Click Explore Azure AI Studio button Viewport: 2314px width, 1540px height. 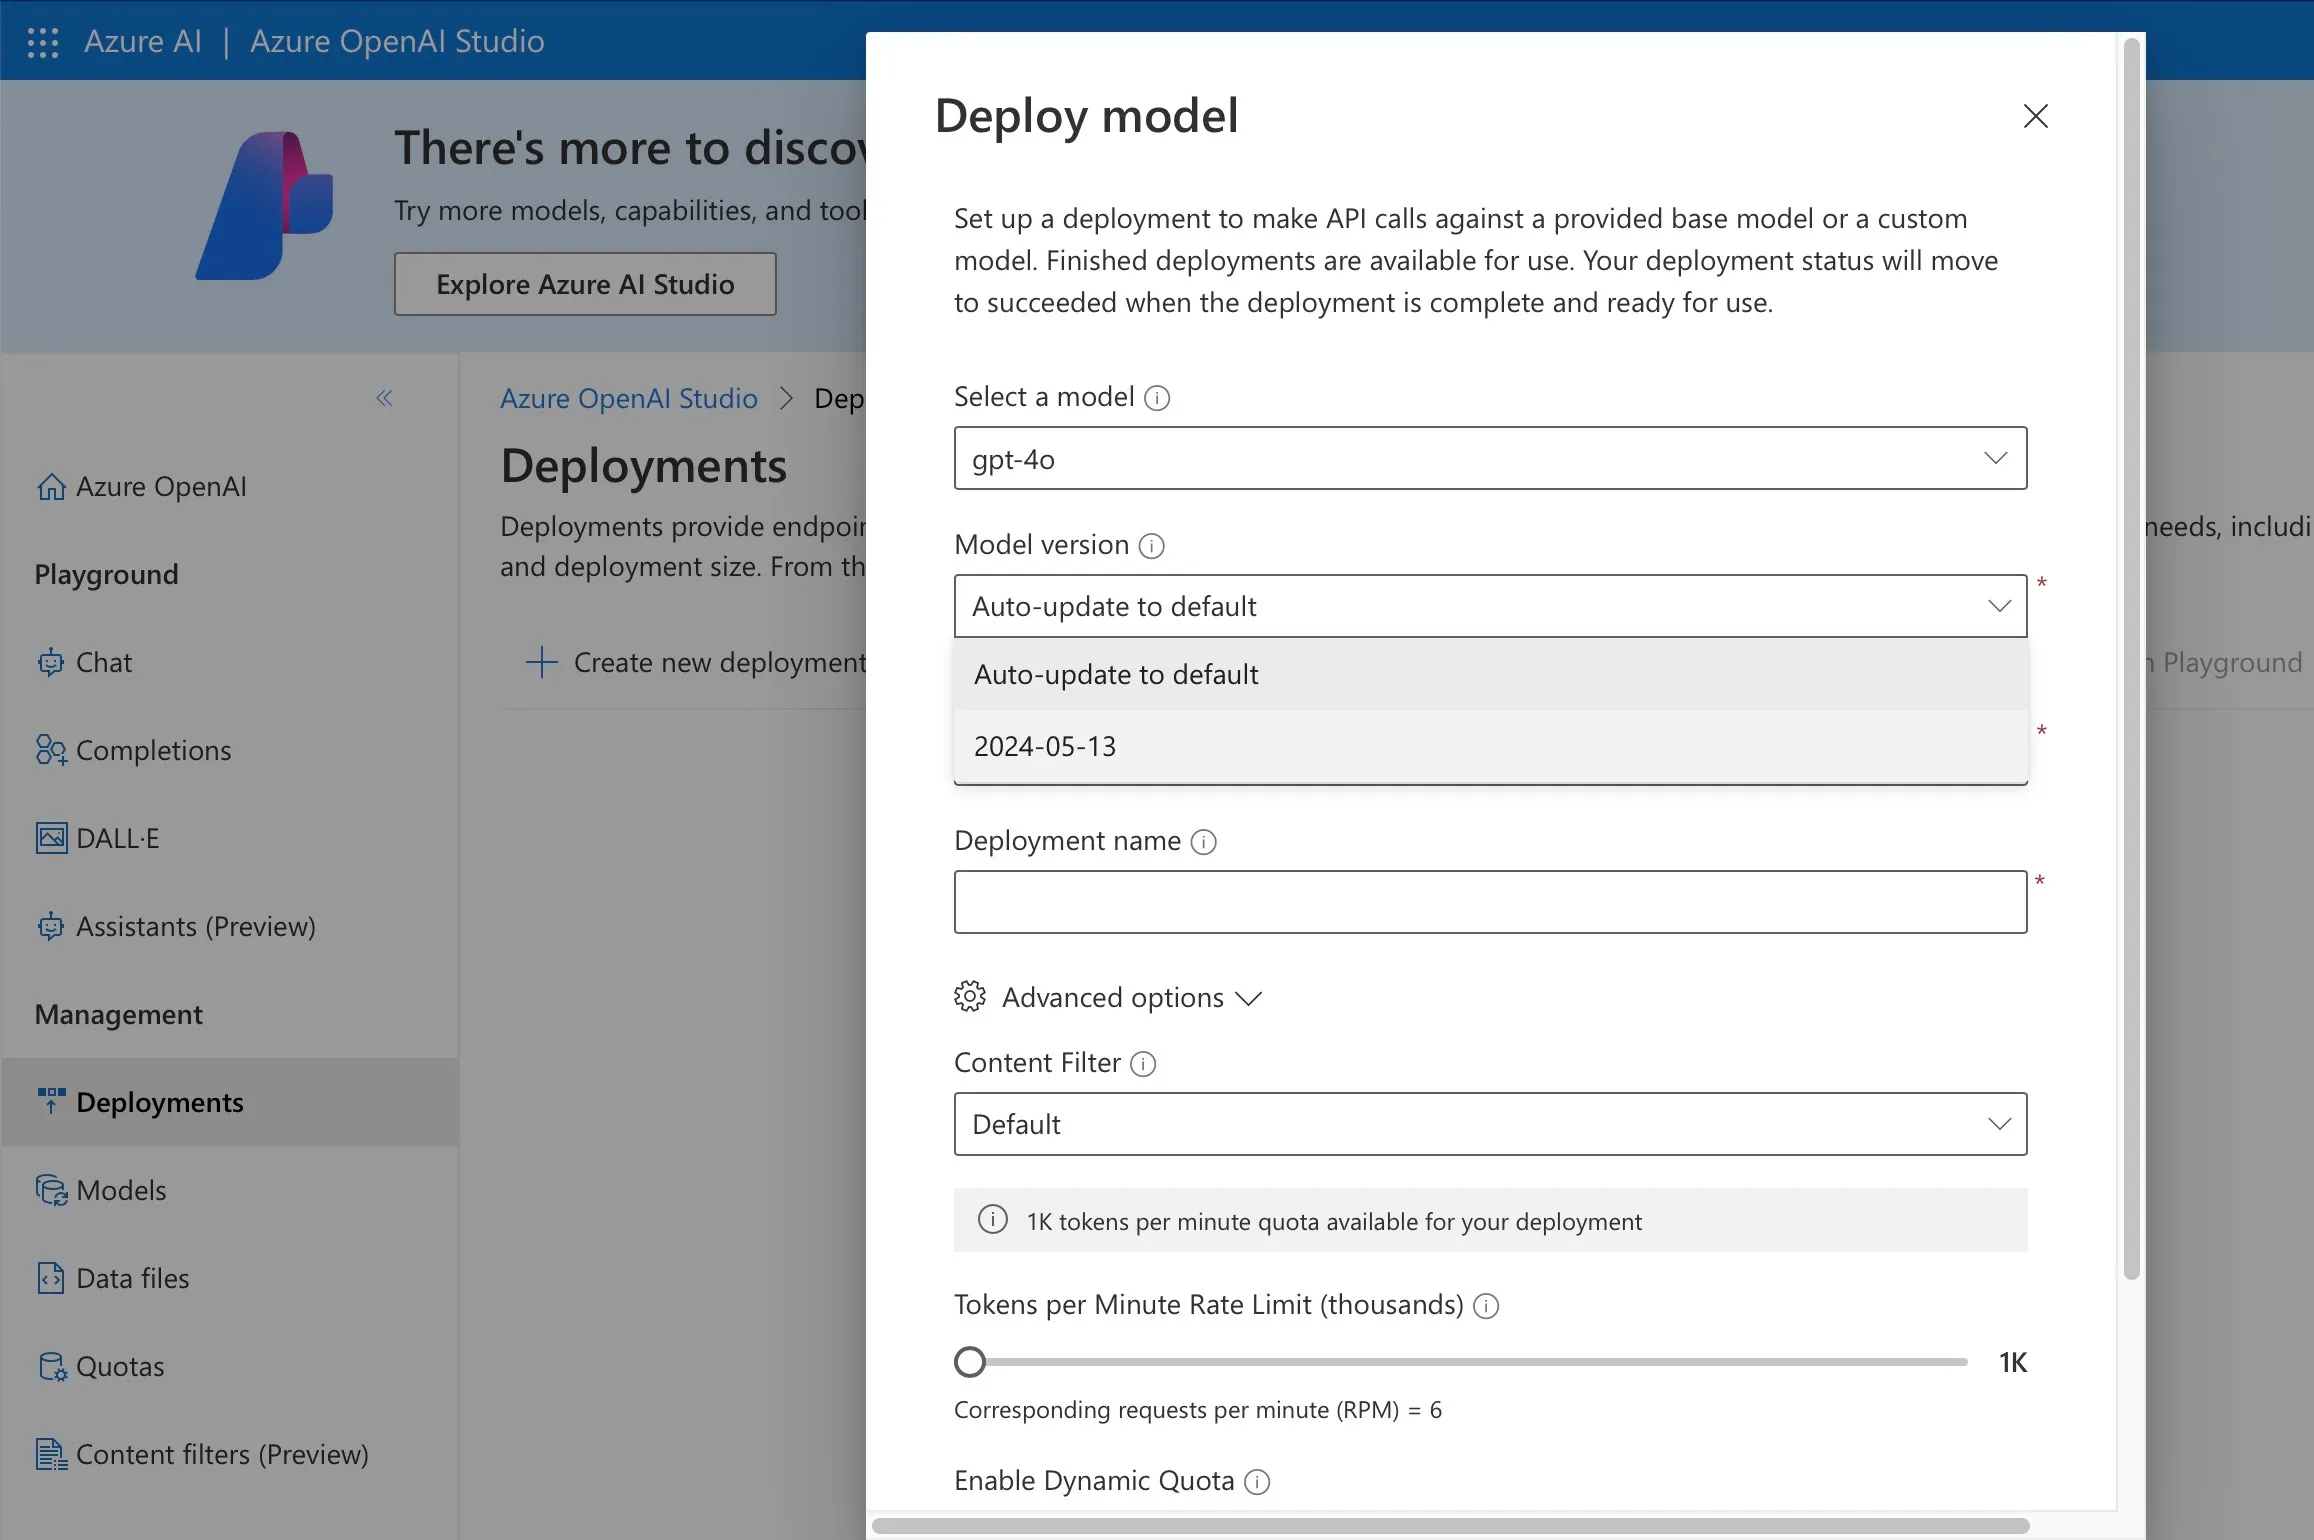pyautogui.click(x=585, y=283)
